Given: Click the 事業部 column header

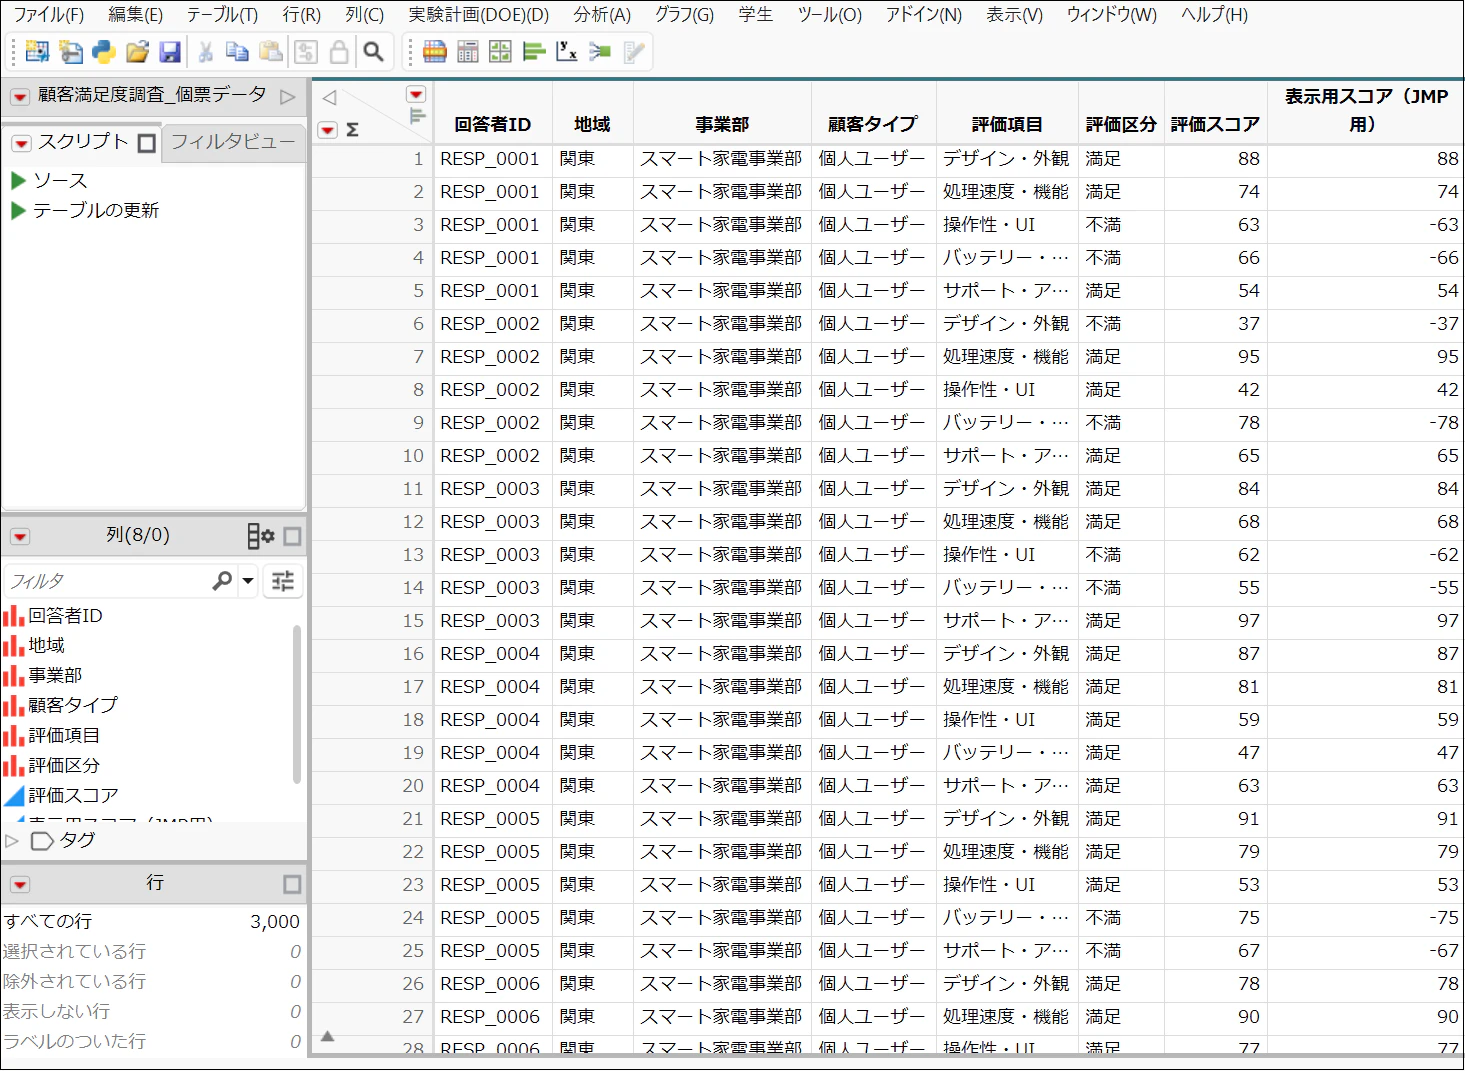Looking at the screenshot, I should (722, 125).
